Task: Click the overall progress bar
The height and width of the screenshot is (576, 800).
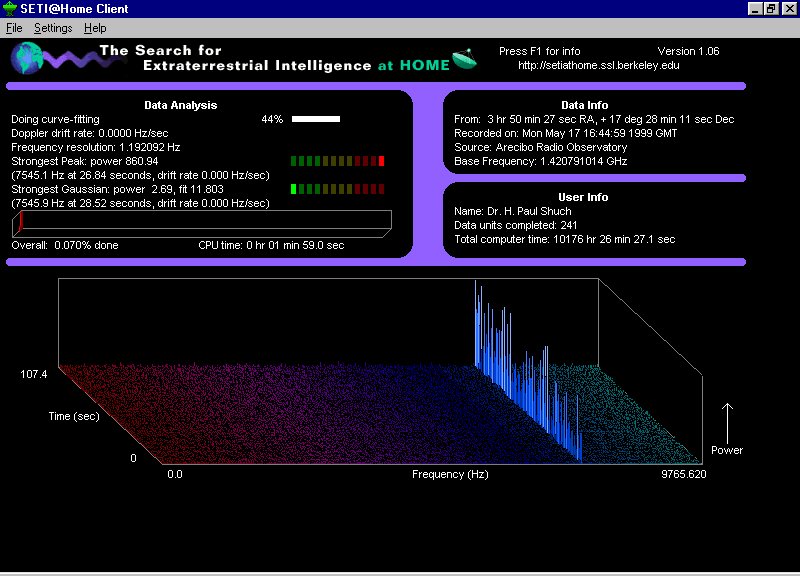Action: click(200, 224)
